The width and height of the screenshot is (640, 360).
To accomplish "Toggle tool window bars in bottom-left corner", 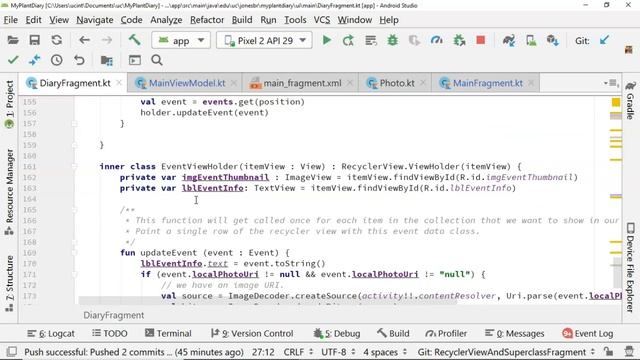I will (x=12, y=351).
